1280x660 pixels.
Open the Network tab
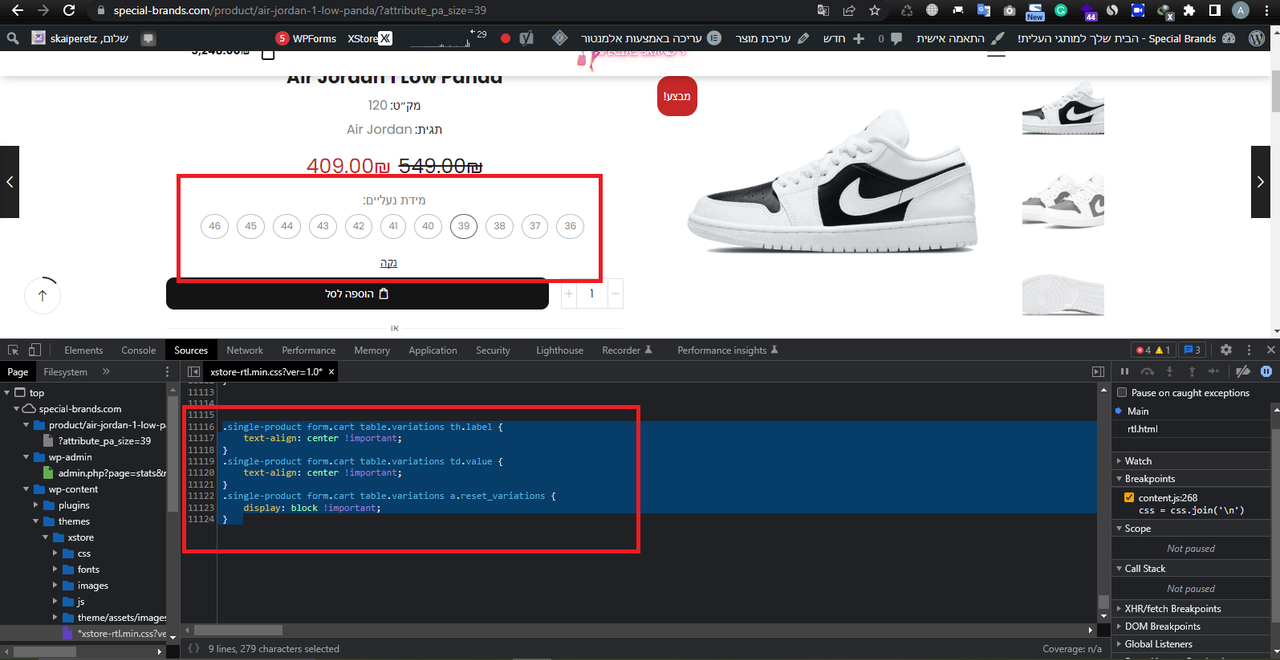tap(244, 350)
